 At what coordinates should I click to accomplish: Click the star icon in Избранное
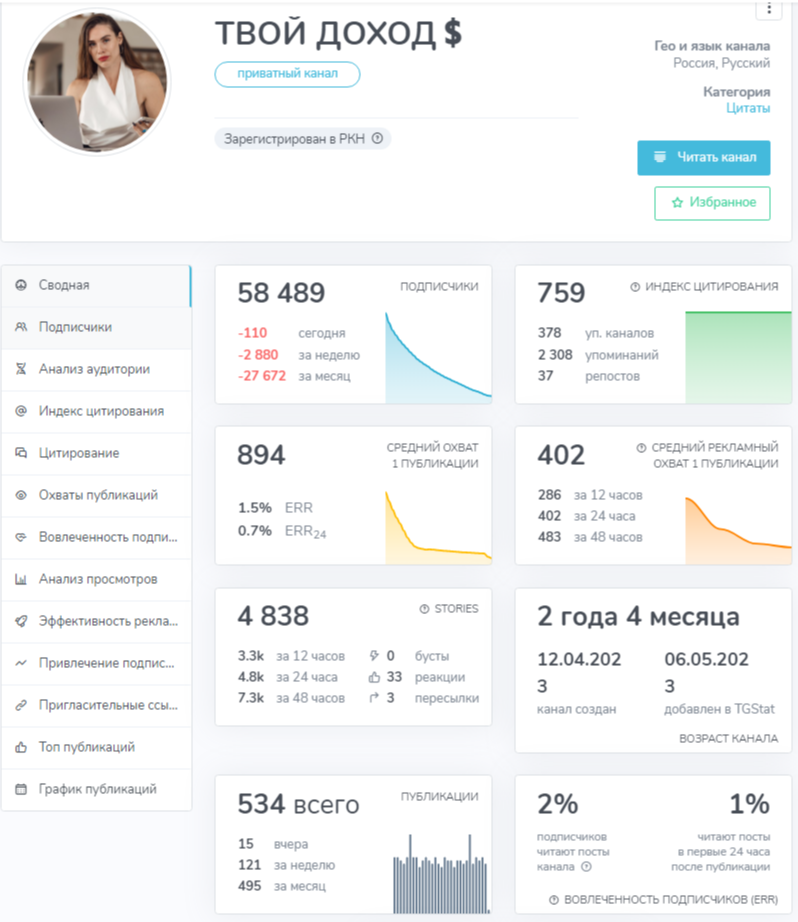(677, 203)
